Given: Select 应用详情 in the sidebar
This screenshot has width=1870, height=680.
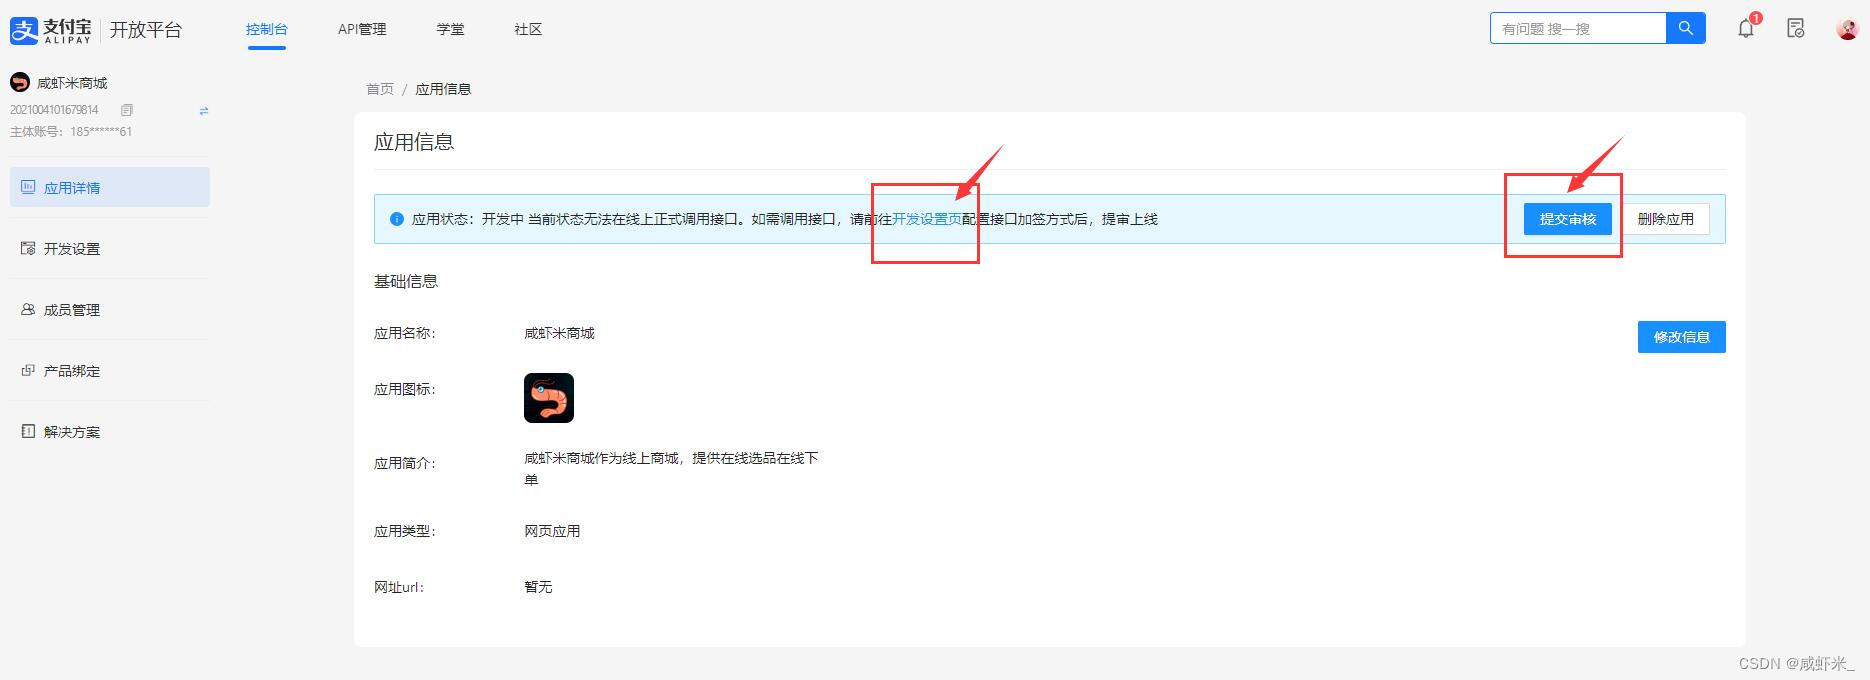Looking at the screenshot, I should (110, 187).
